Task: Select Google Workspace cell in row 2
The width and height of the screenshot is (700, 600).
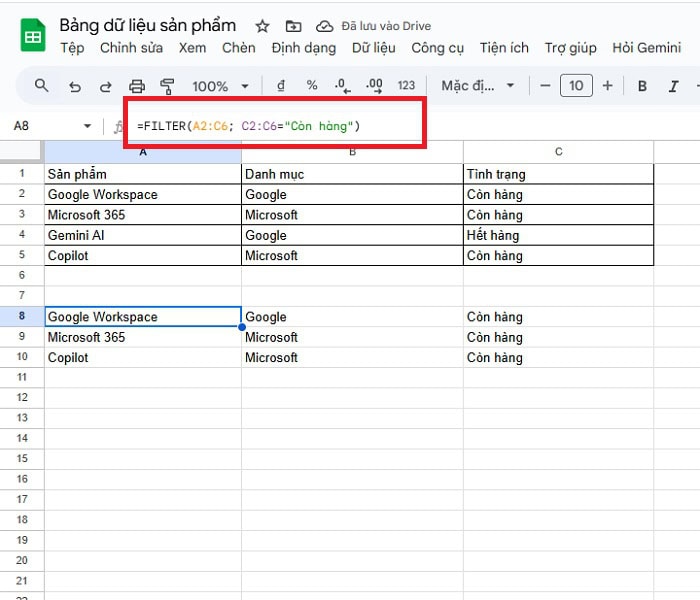Action: click(x=143, y=194)
